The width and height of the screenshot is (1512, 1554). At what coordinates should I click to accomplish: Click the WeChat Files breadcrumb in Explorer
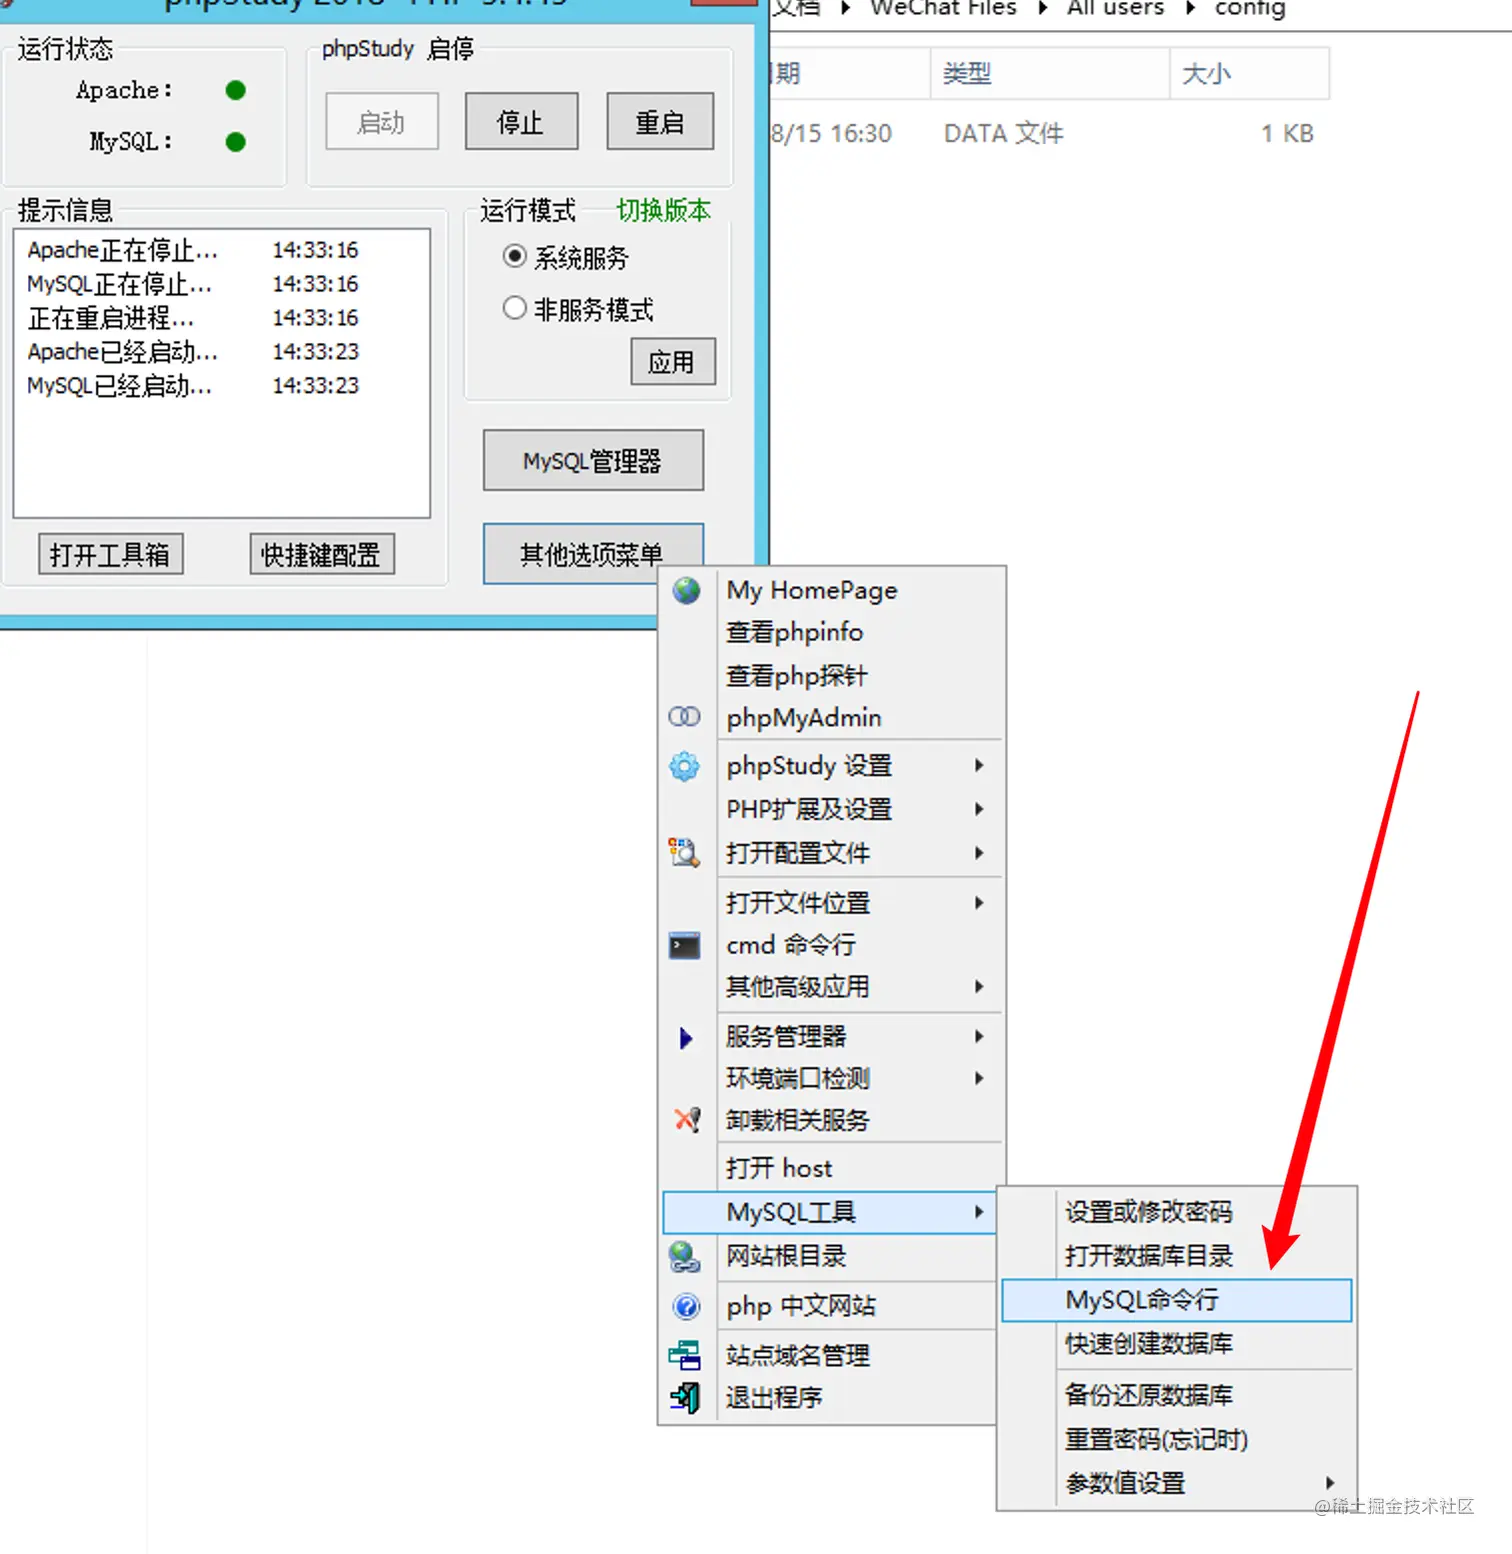pyautogui.click(x=943, y=9)
